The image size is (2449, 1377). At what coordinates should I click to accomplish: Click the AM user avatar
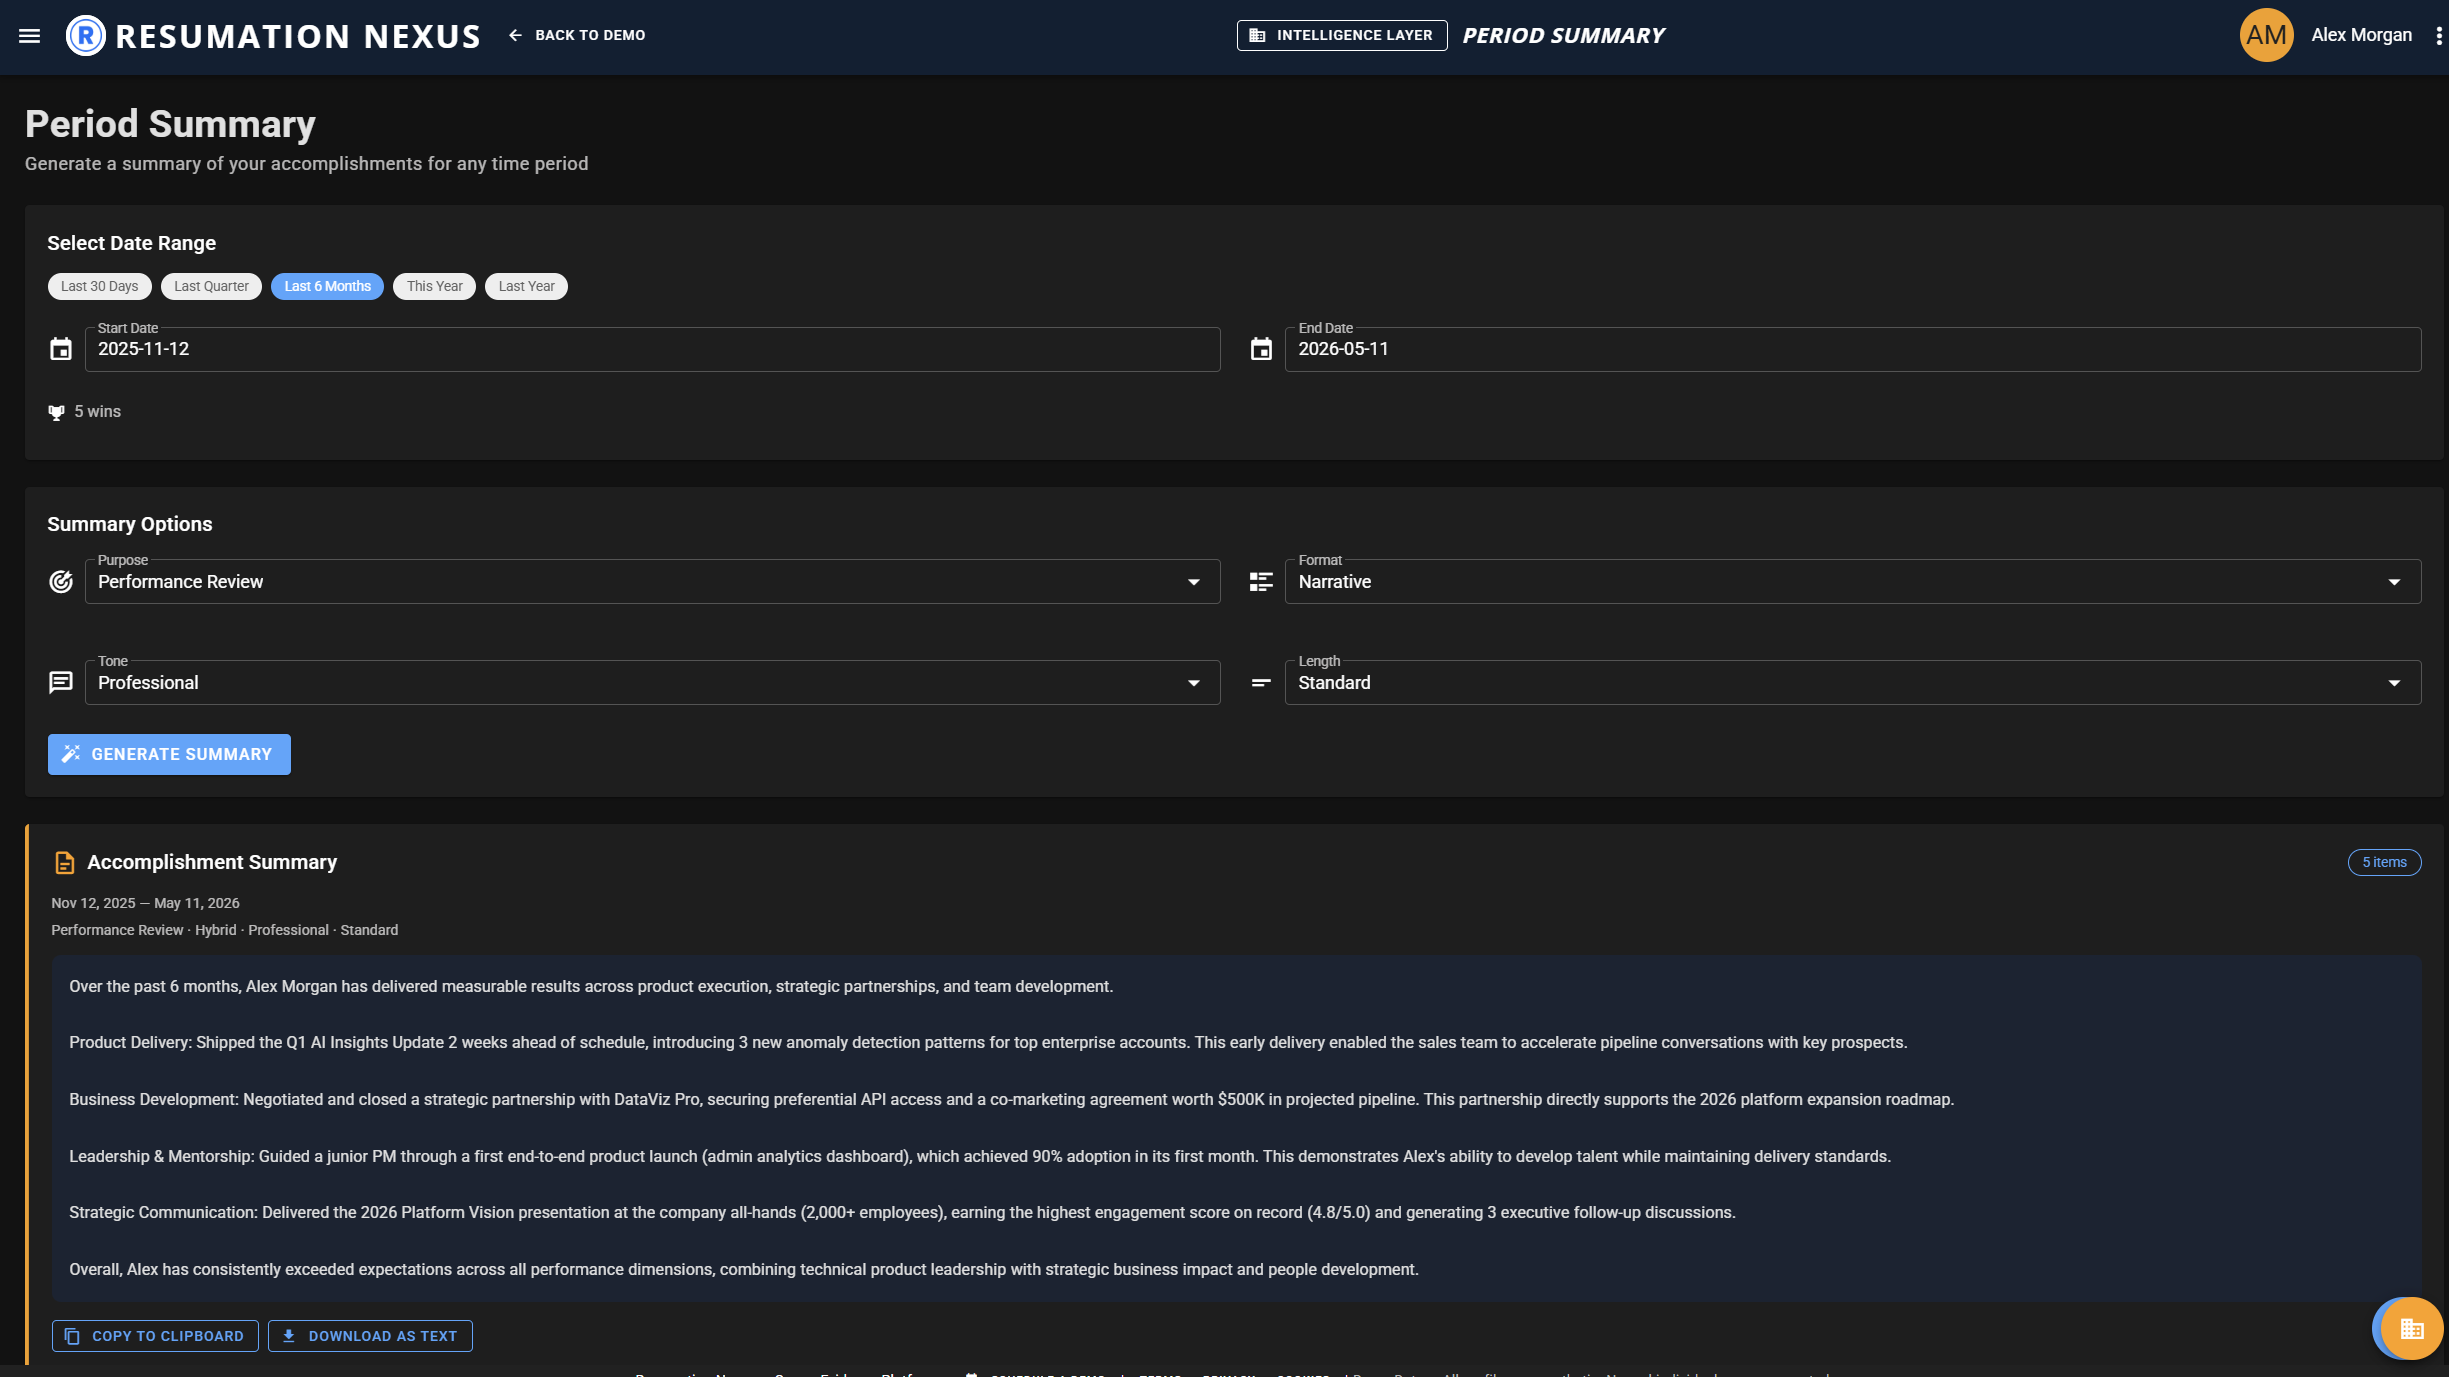(x=2266, y=35)
